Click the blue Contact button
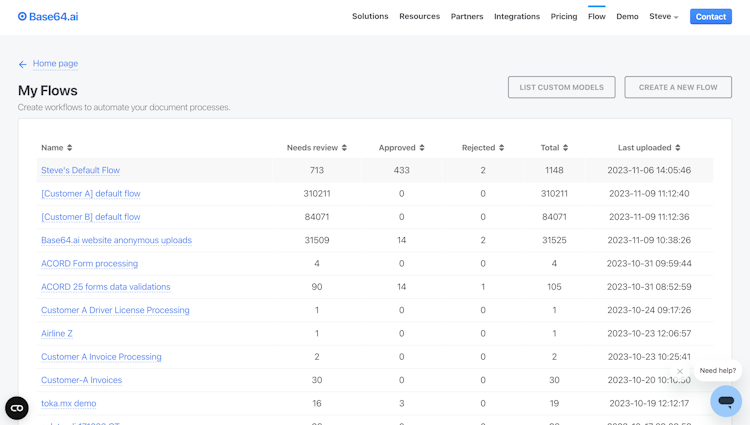750x425 pixels. [x=711, y=17]
